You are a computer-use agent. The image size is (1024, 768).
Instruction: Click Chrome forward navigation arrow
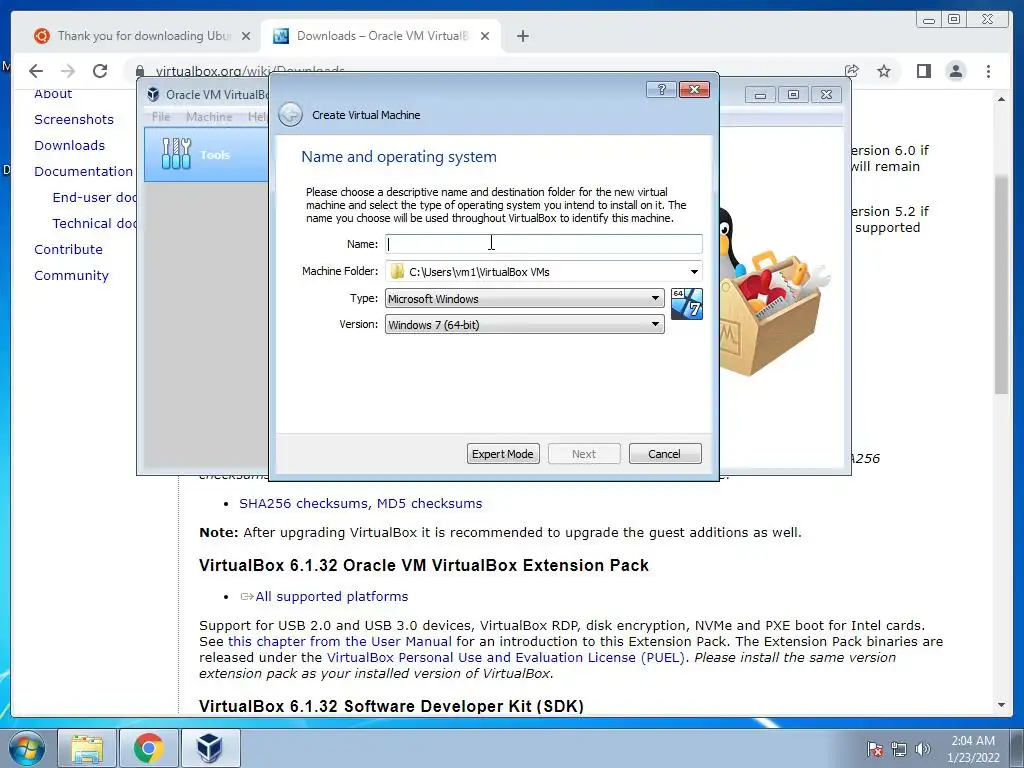68,71
